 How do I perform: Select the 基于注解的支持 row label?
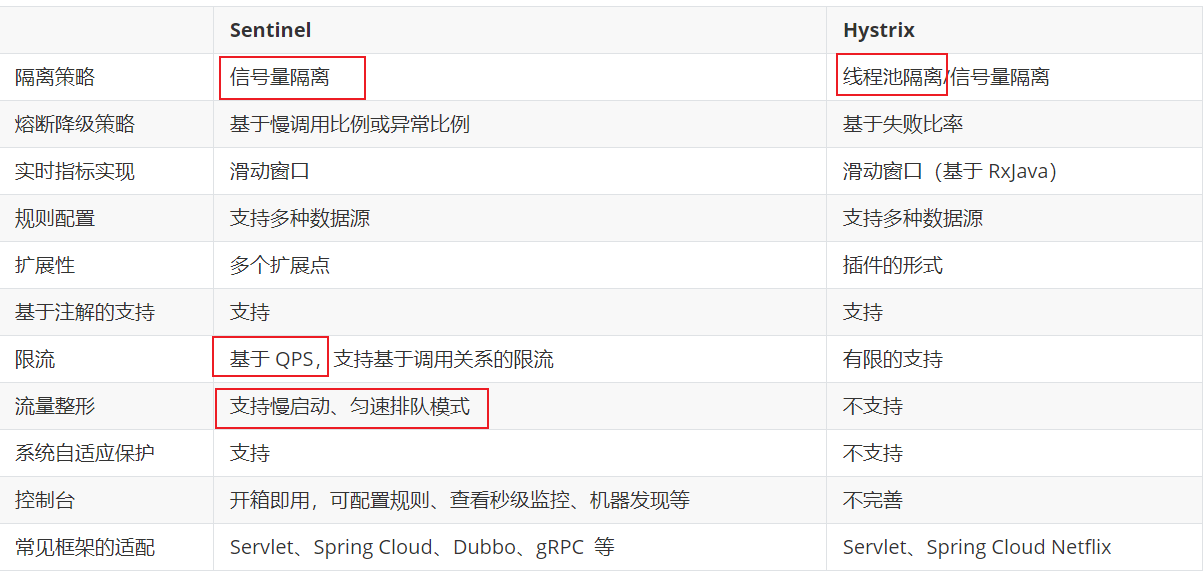(85, 312)
